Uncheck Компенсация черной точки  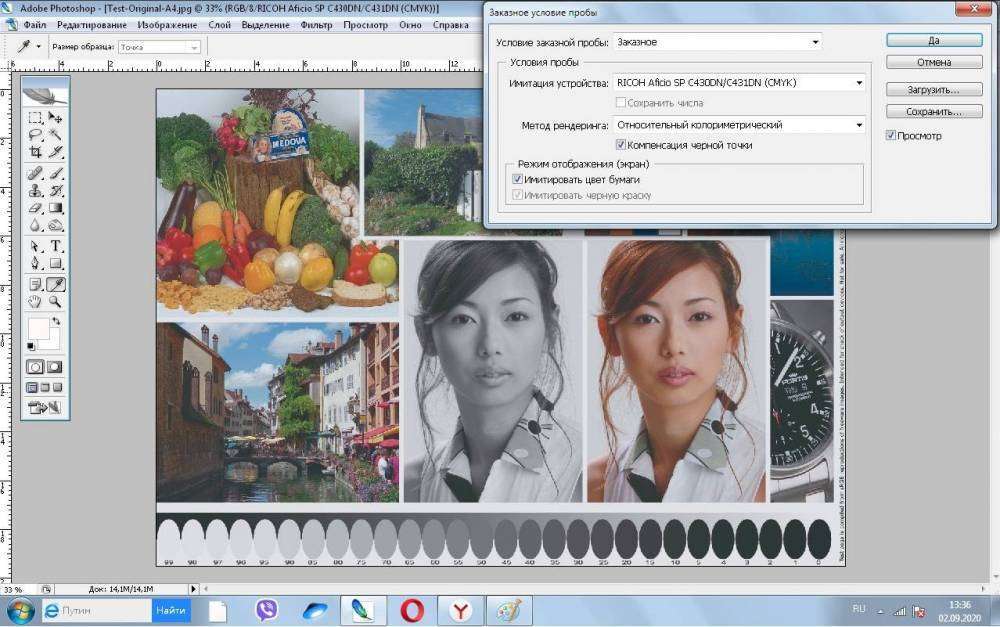point(621,145)
